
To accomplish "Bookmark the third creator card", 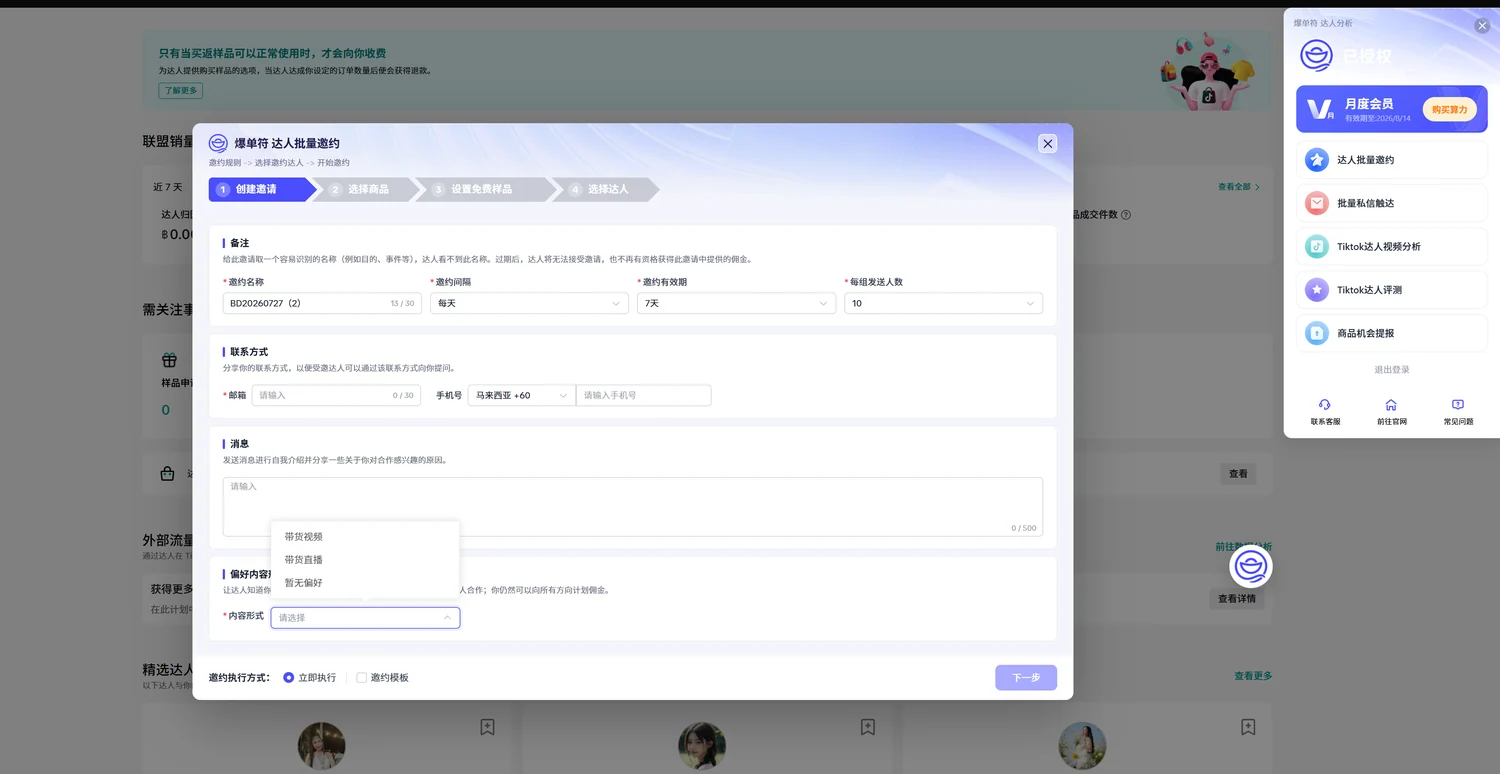I will [1248, 727].
